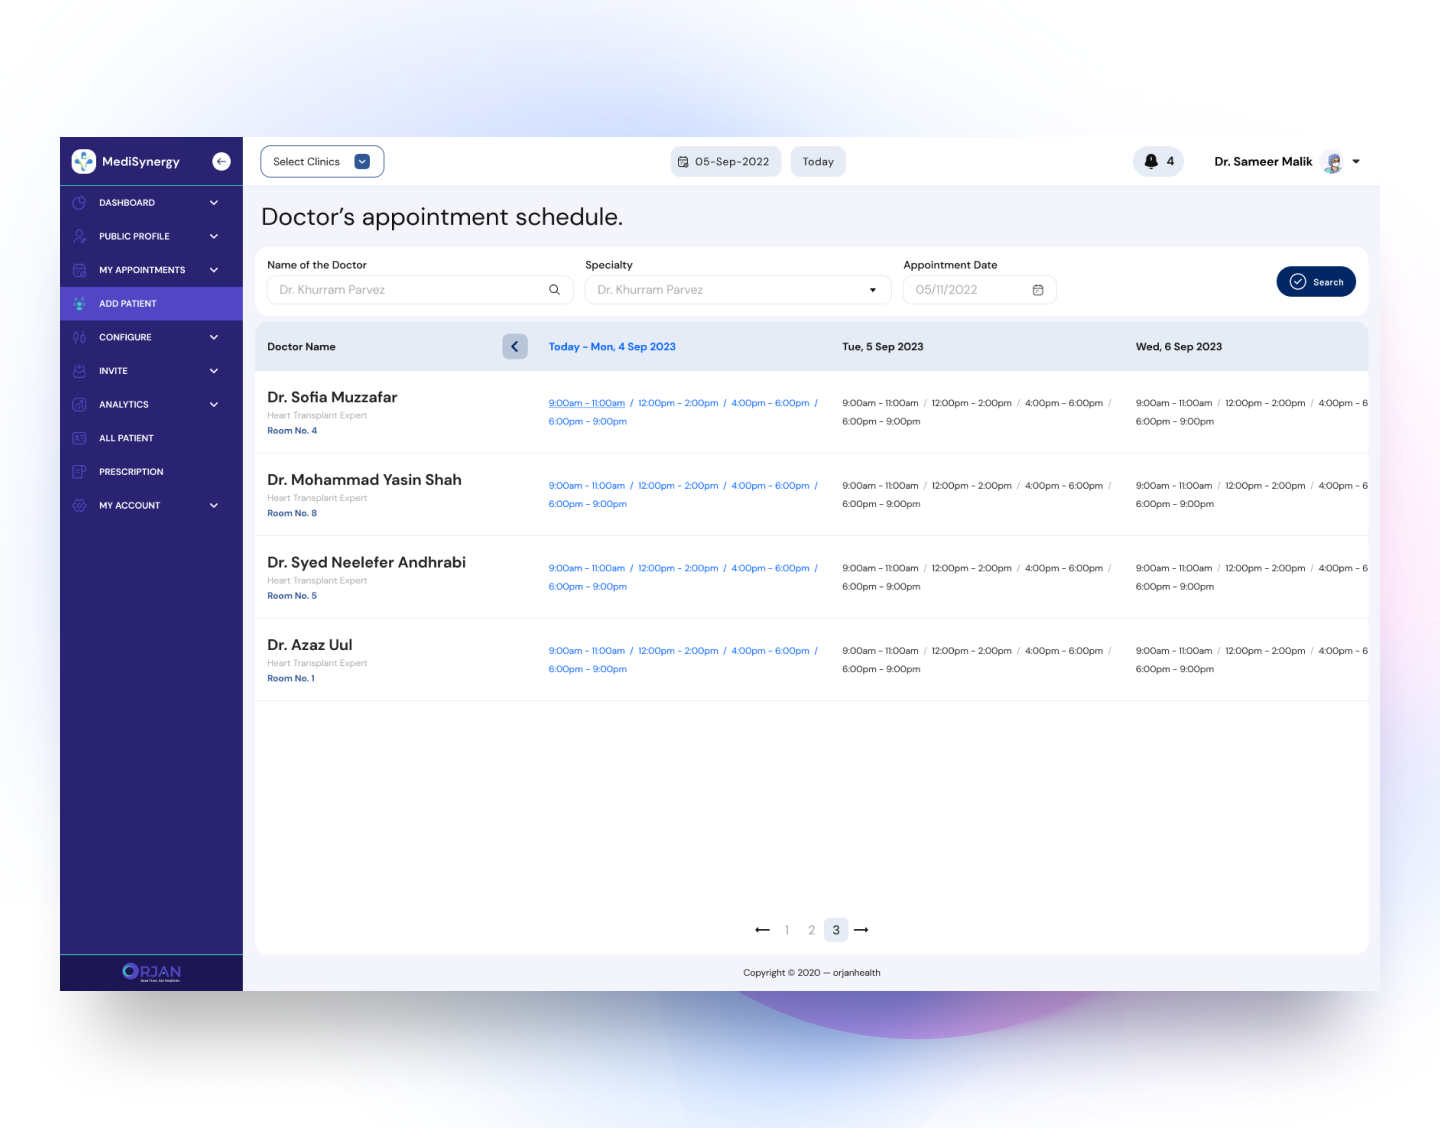
Task: Click the Analytics sidebar icon
Action: click(79, 404)
